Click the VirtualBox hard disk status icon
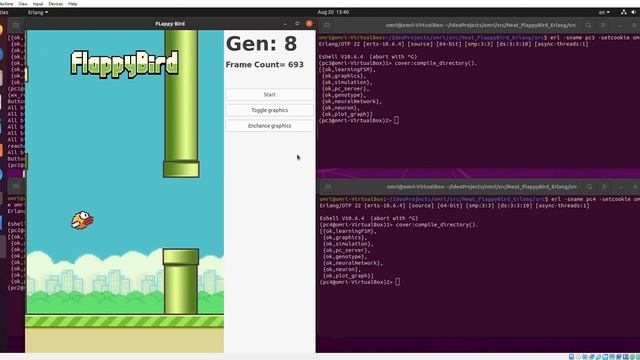The height and width of the screenshot is (360, 640). [x=571, y=357]
